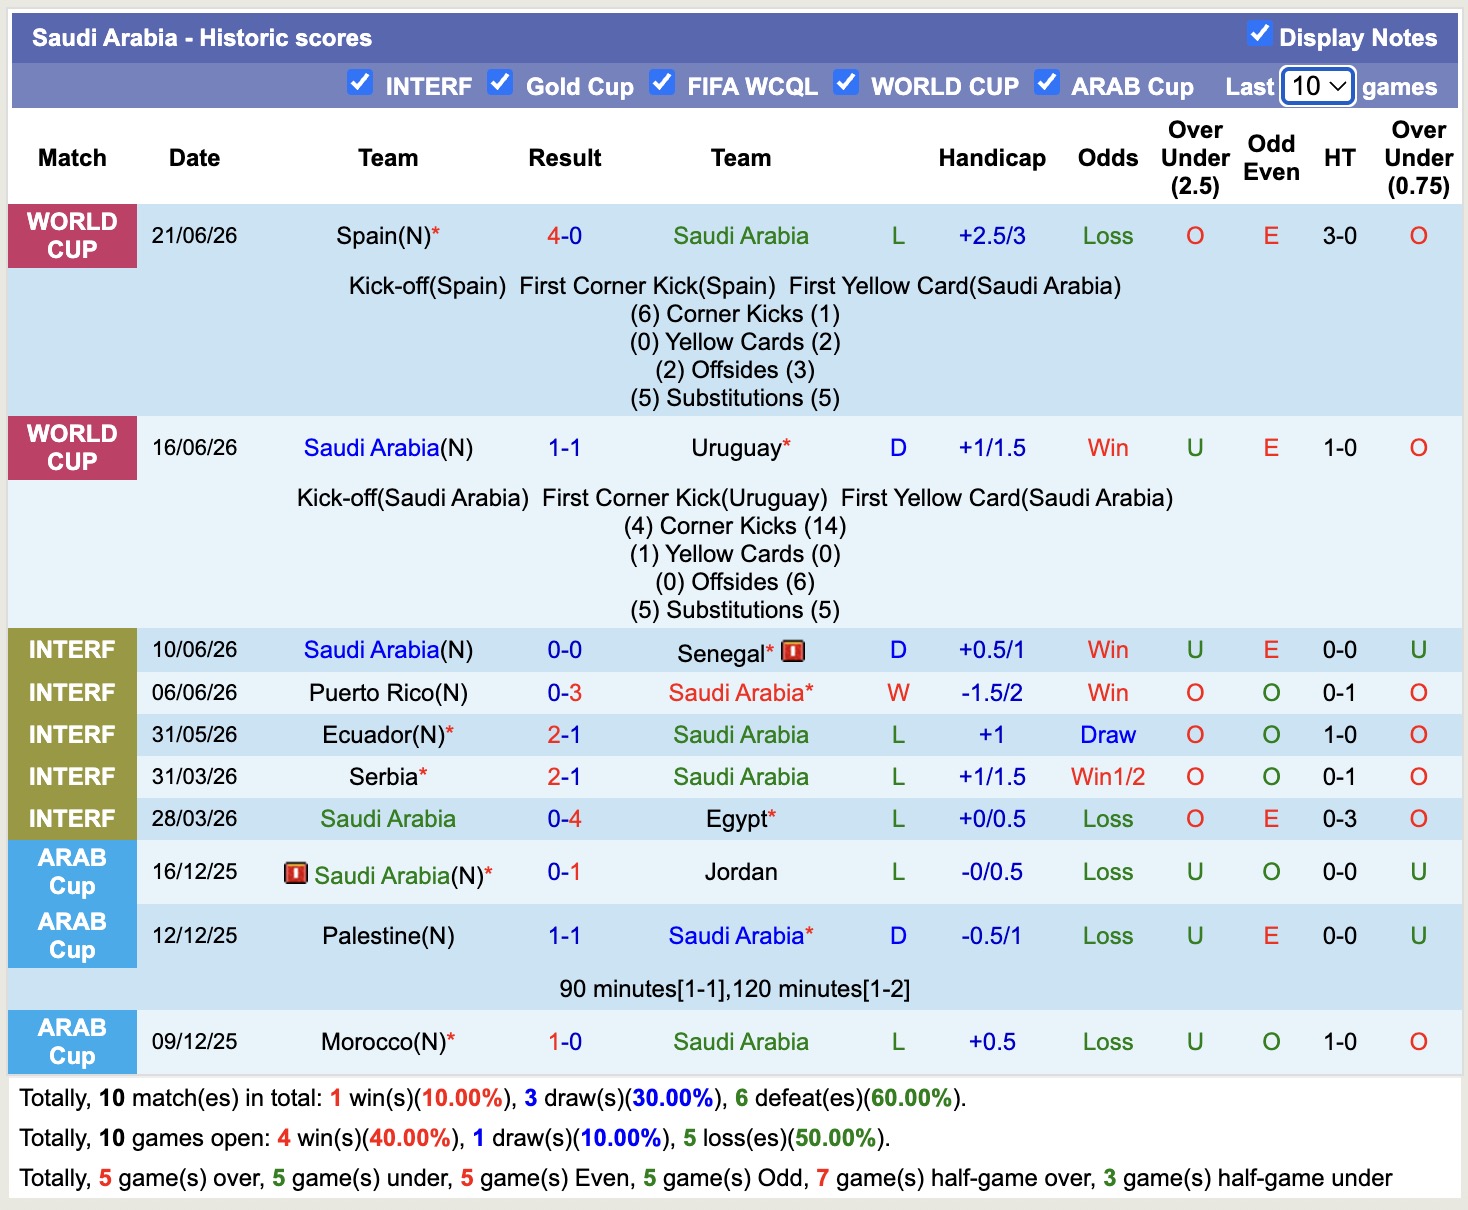
Task: Open the 0-0 result against Senegal
Action: pyautogui.click(x=565, y=650)
